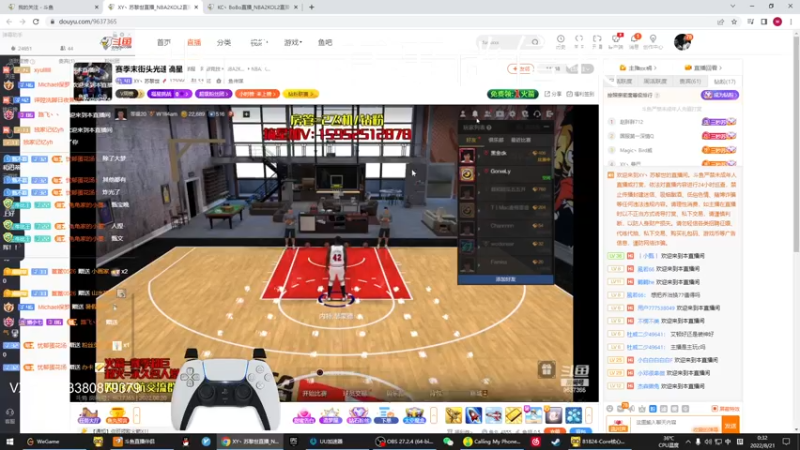Go to the 首页 nav item
The image size is (800, 450).
click(x=164, y=42)
